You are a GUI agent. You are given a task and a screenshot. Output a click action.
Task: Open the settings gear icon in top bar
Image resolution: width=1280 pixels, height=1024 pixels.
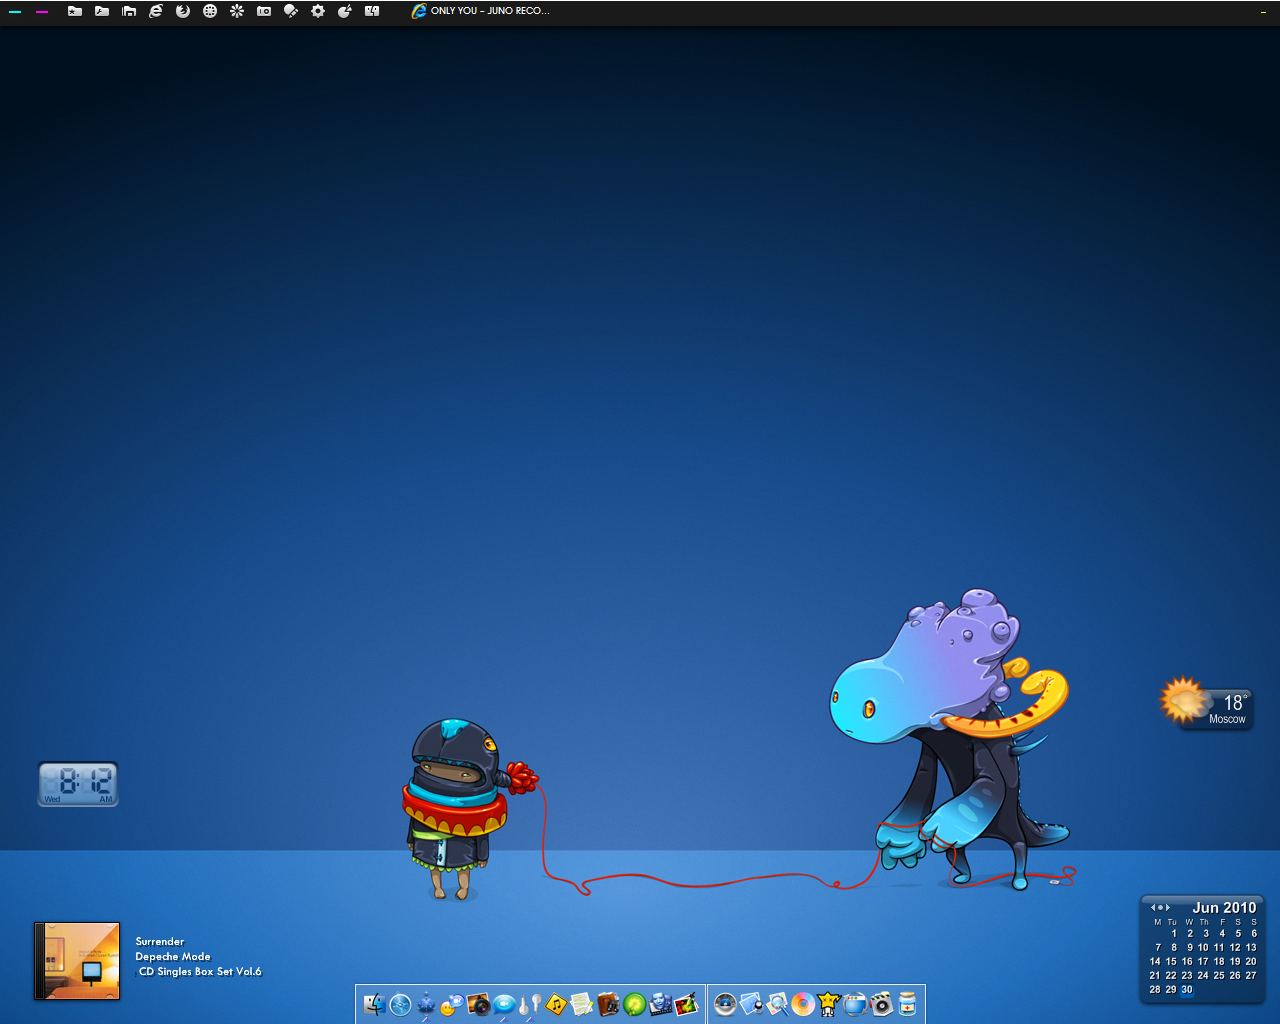(318, 11)
